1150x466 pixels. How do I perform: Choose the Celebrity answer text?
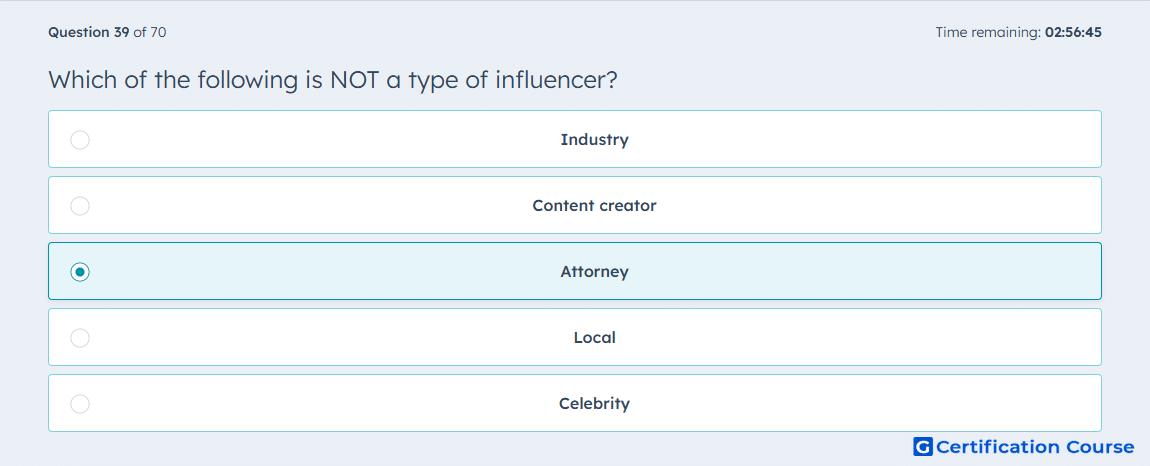(594, 404)
